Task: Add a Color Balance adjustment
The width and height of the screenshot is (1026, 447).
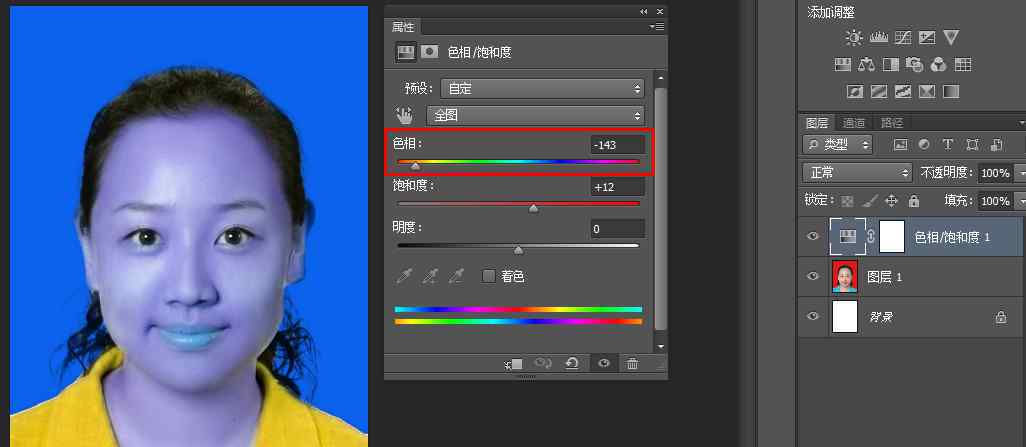Action: coord(866,64)
